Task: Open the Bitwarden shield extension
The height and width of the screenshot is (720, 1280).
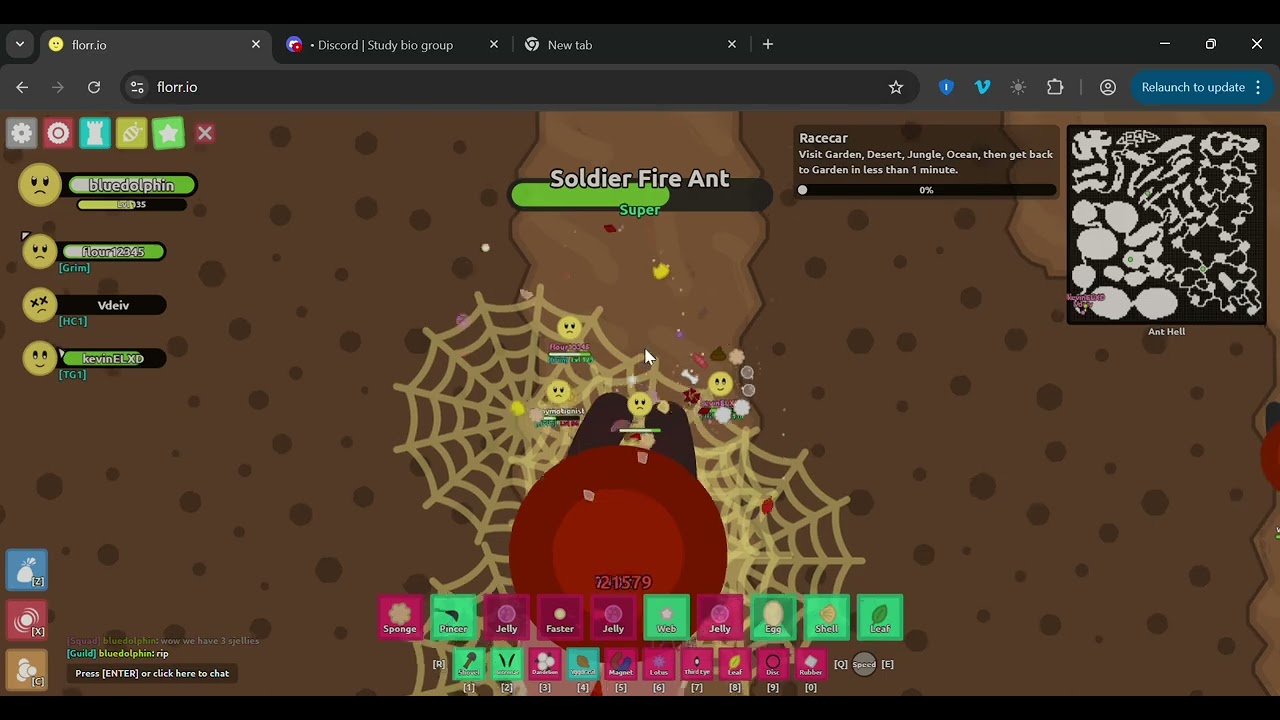Action: tap(946, 87)
